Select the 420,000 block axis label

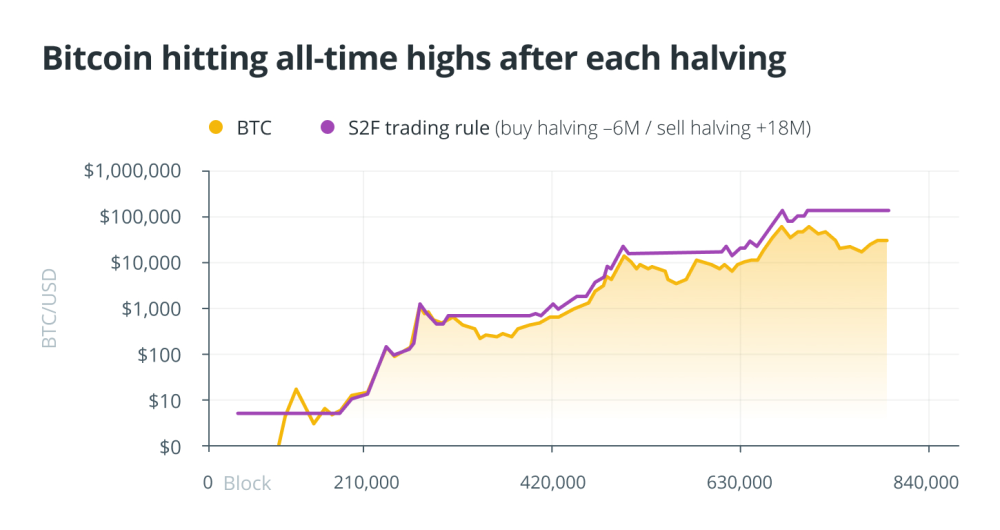point(553,483)
